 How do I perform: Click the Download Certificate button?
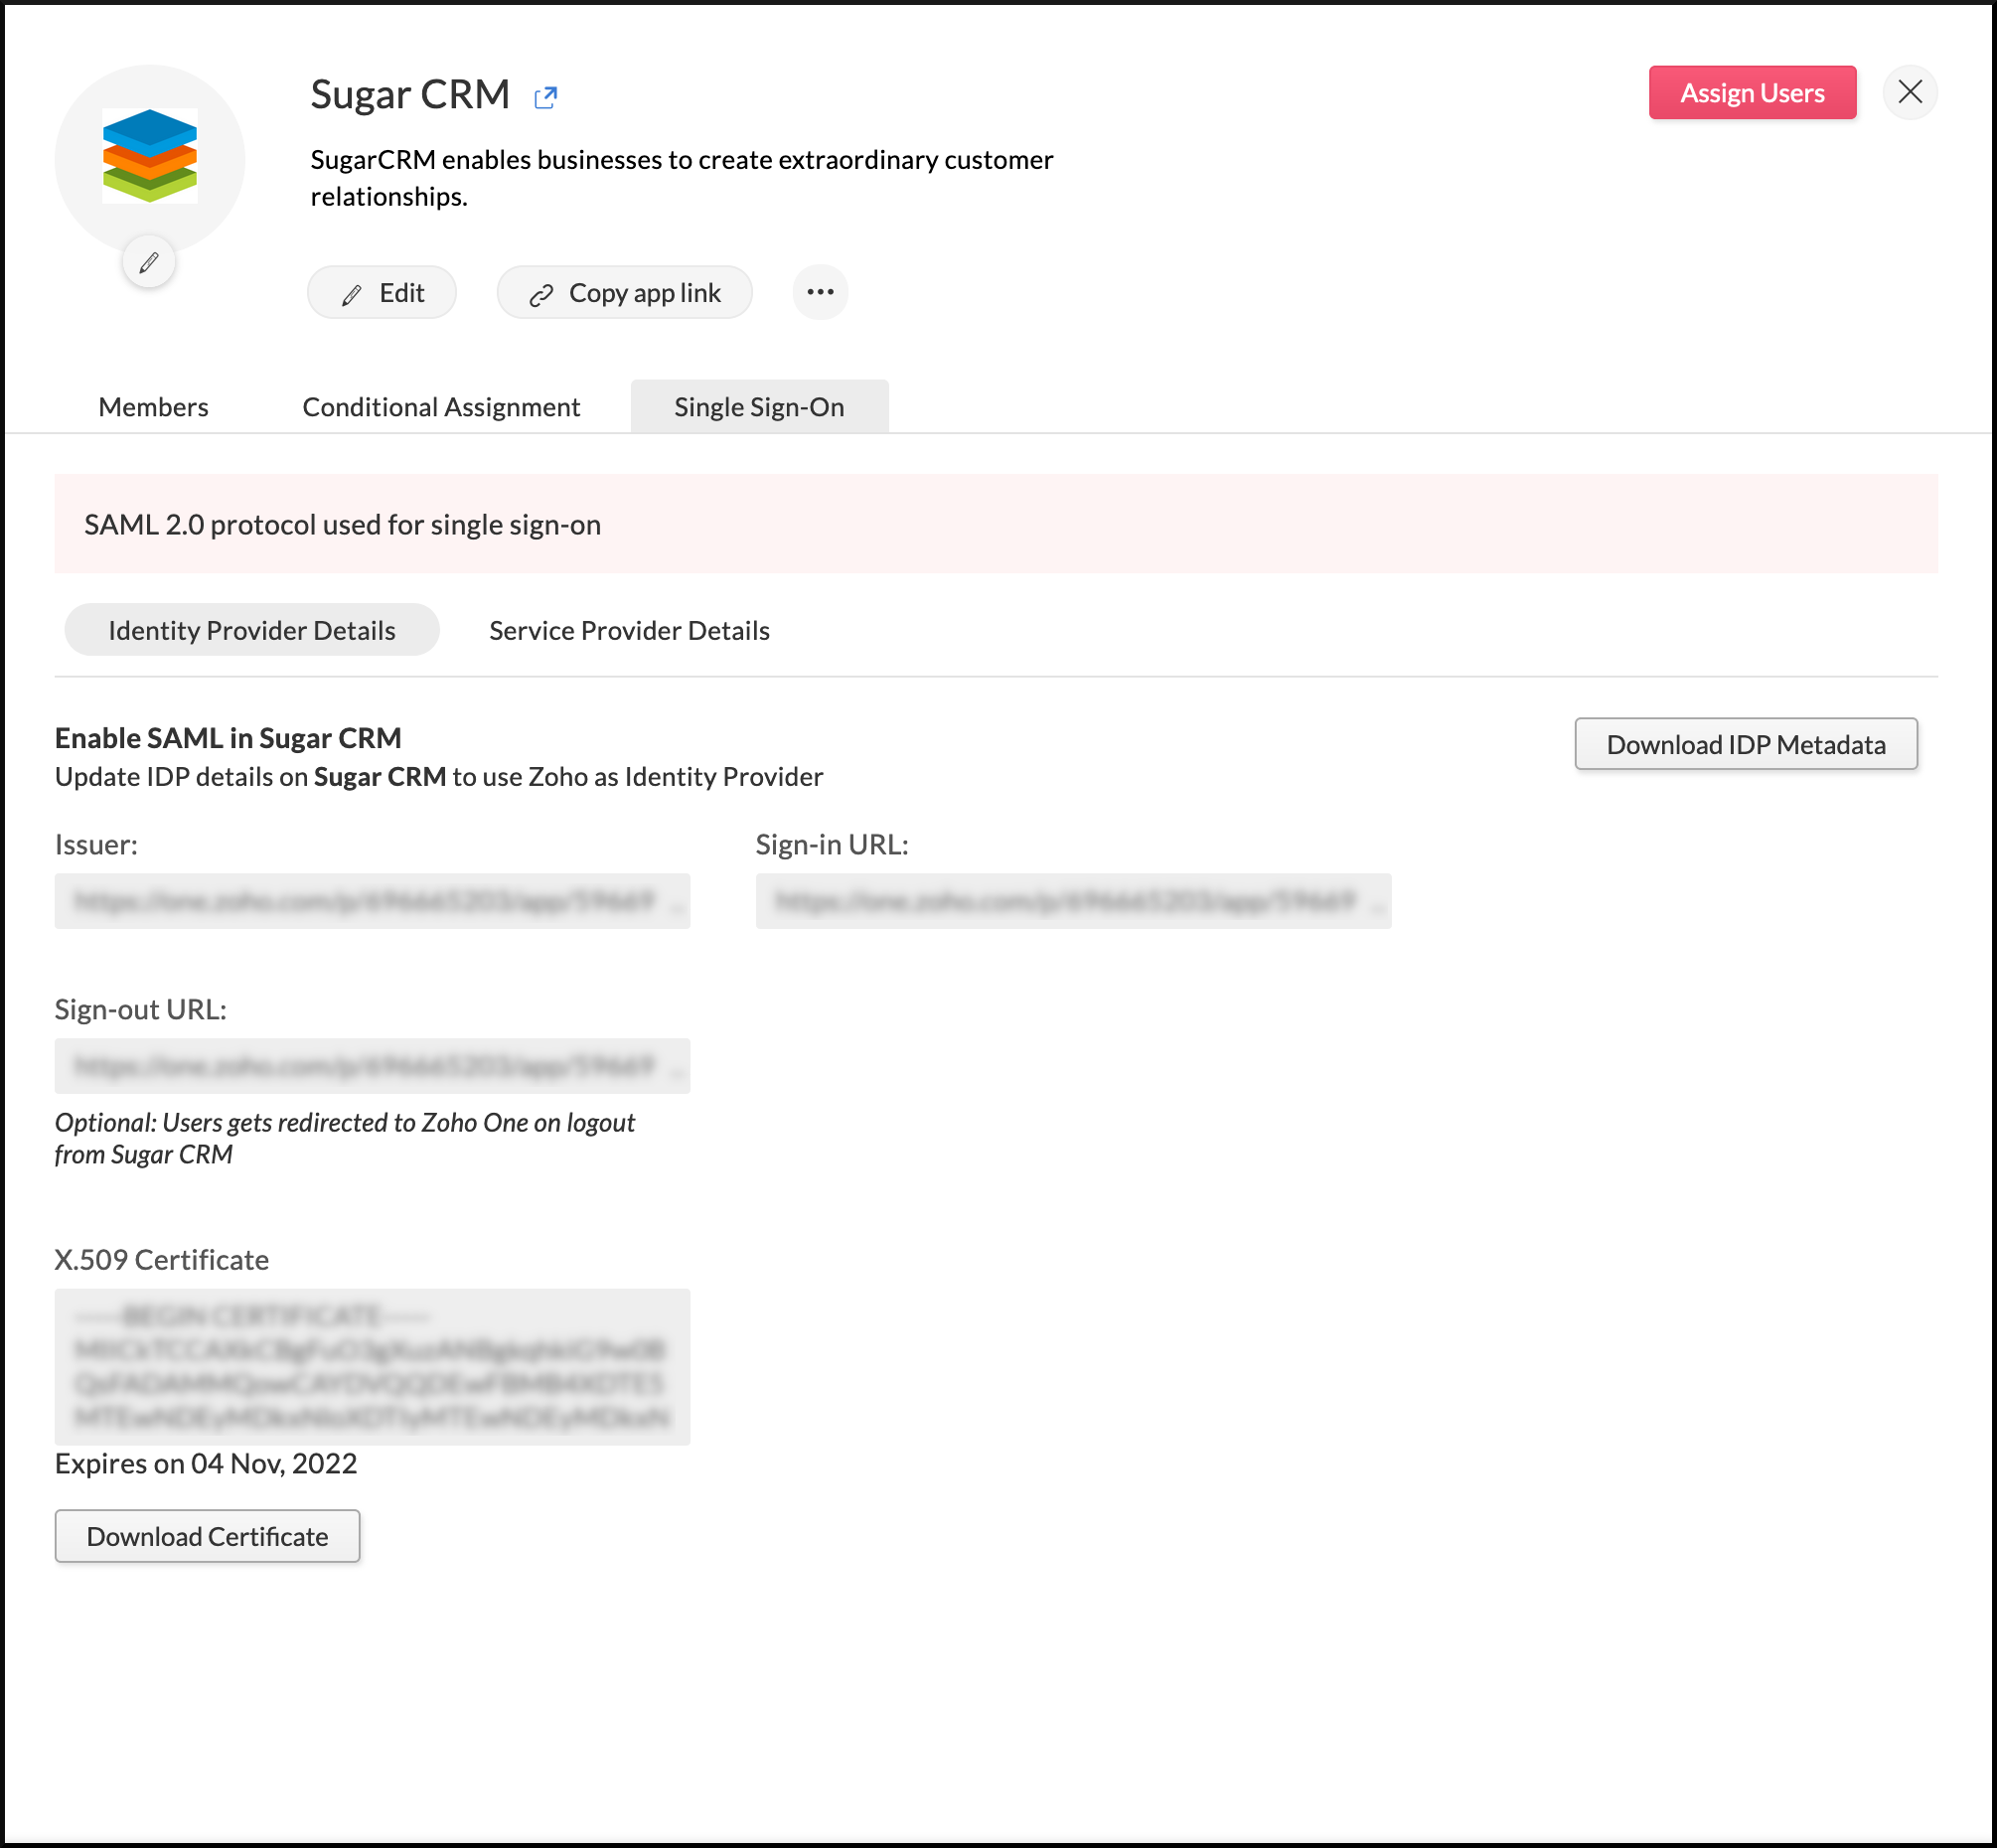point(207,1535)
